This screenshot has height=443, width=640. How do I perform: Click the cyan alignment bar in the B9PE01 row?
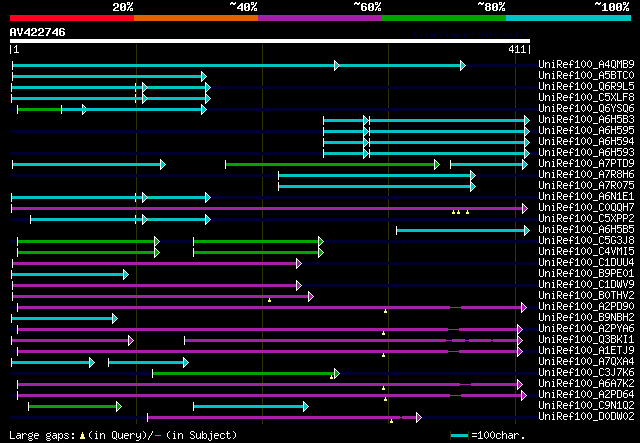(70, 275)
